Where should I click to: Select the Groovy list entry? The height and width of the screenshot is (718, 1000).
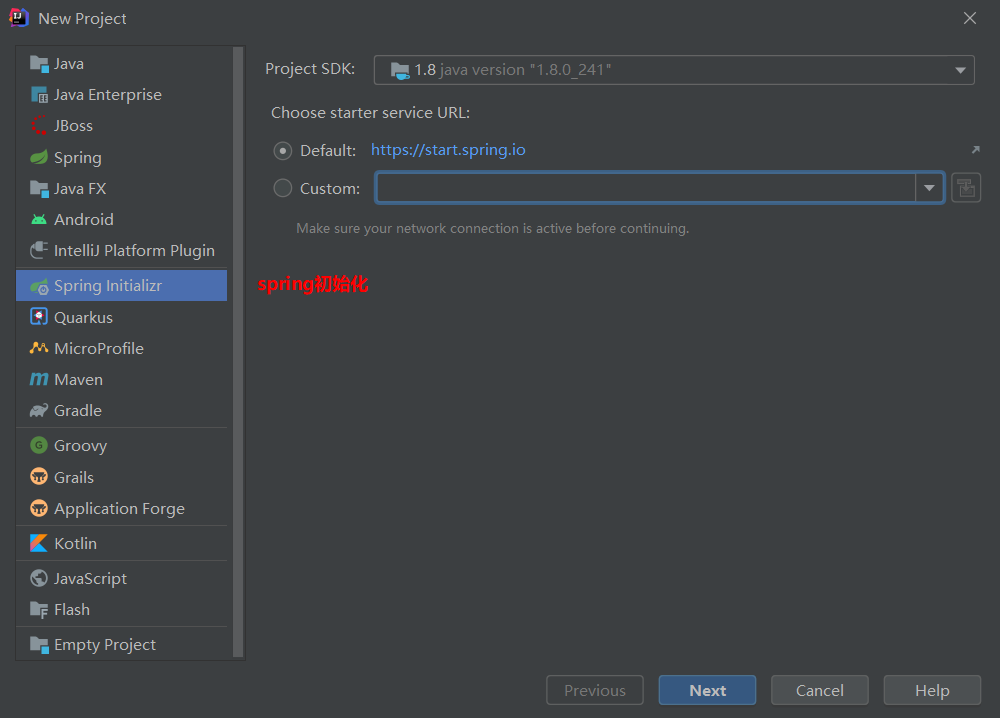(x=121, y=445)
